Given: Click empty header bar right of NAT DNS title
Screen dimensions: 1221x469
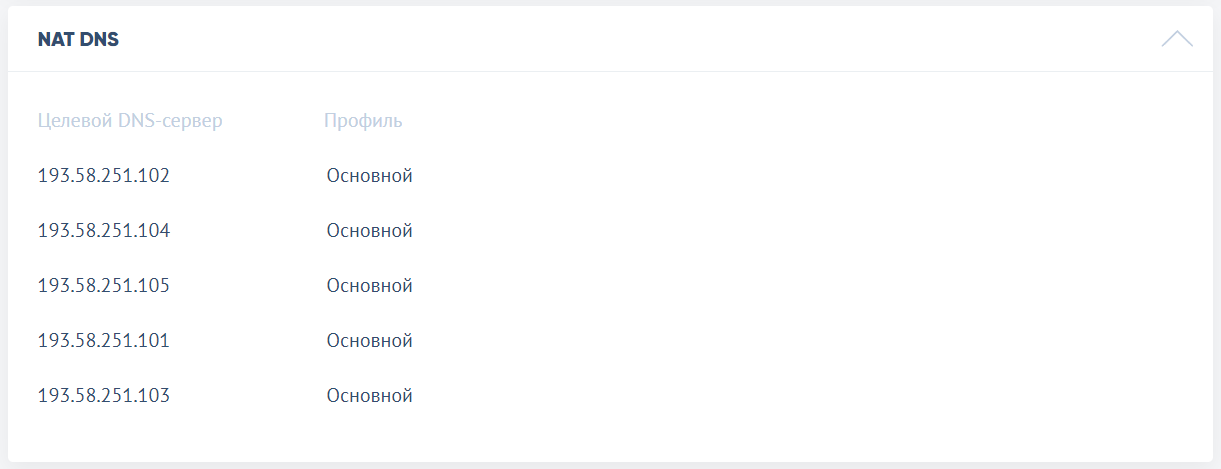Looking at the screenshot, I should [x=640, y=39].
